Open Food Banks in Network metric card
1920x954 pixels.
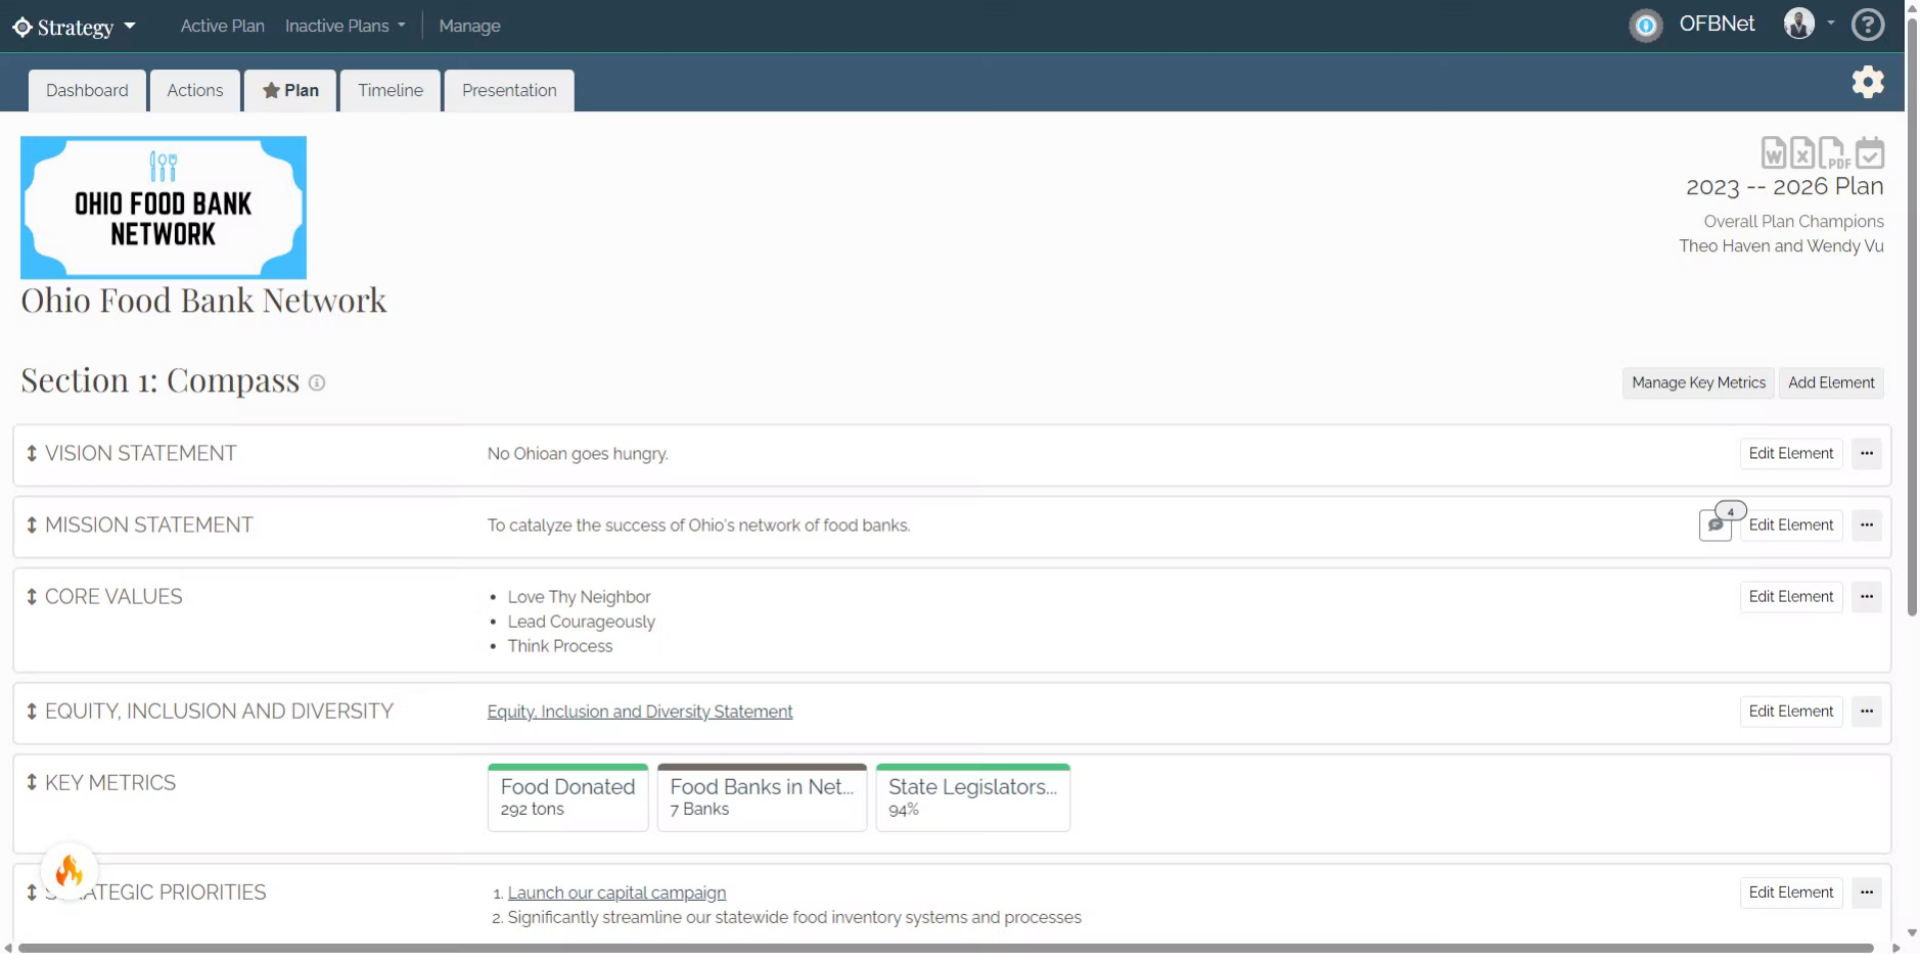(761, 797)
